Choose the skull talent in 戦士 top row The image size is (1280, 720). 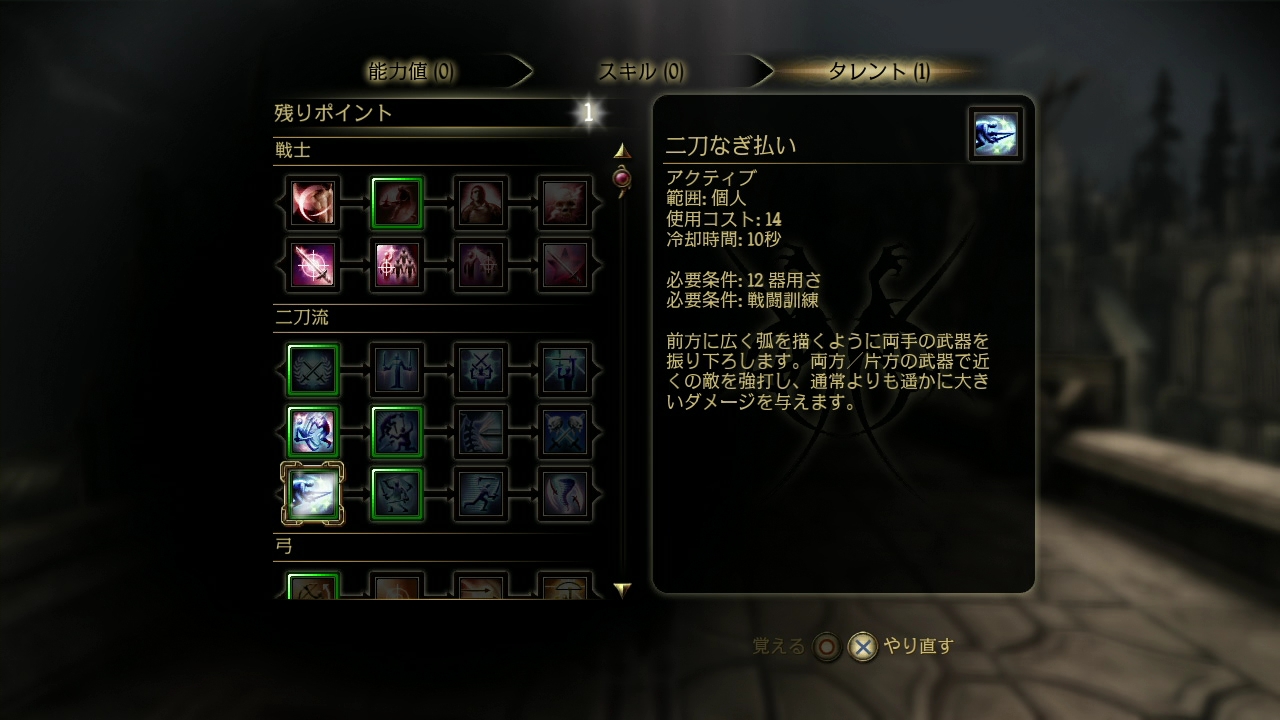tap(565, 203)
